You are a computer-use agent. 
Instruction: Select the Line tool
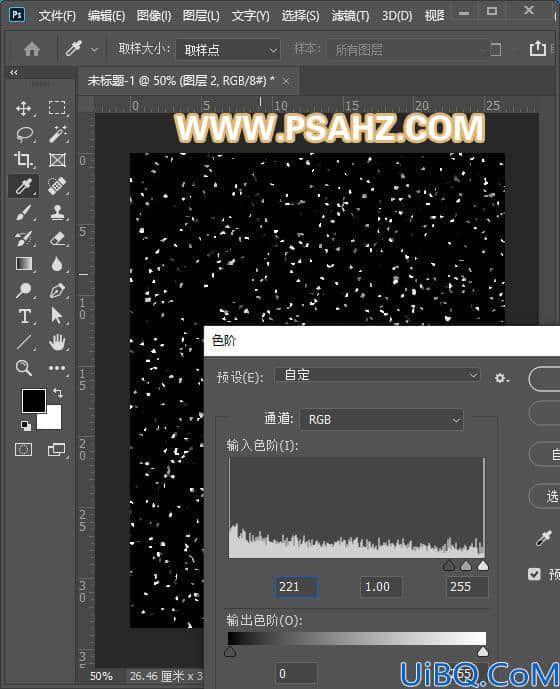(x=23, y=342)
